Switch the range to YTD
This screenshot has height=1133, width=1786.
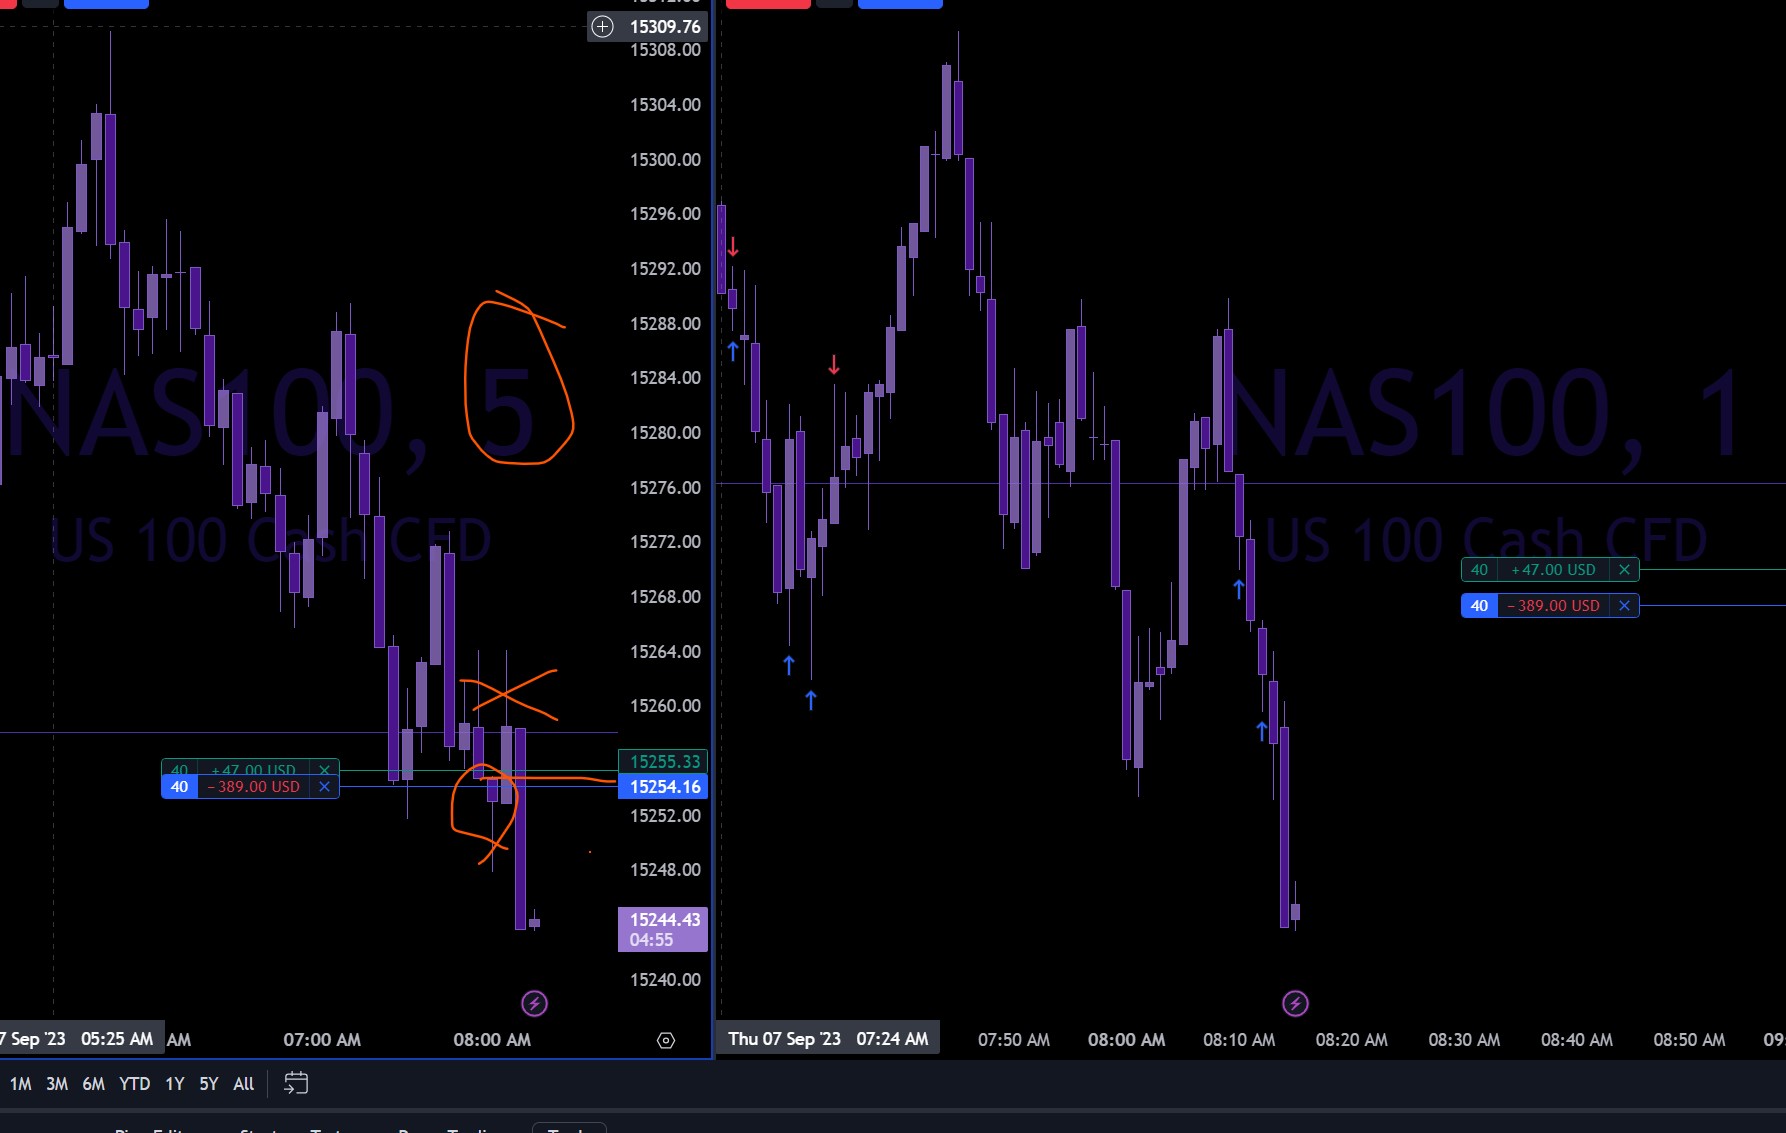click(135, 1084)
